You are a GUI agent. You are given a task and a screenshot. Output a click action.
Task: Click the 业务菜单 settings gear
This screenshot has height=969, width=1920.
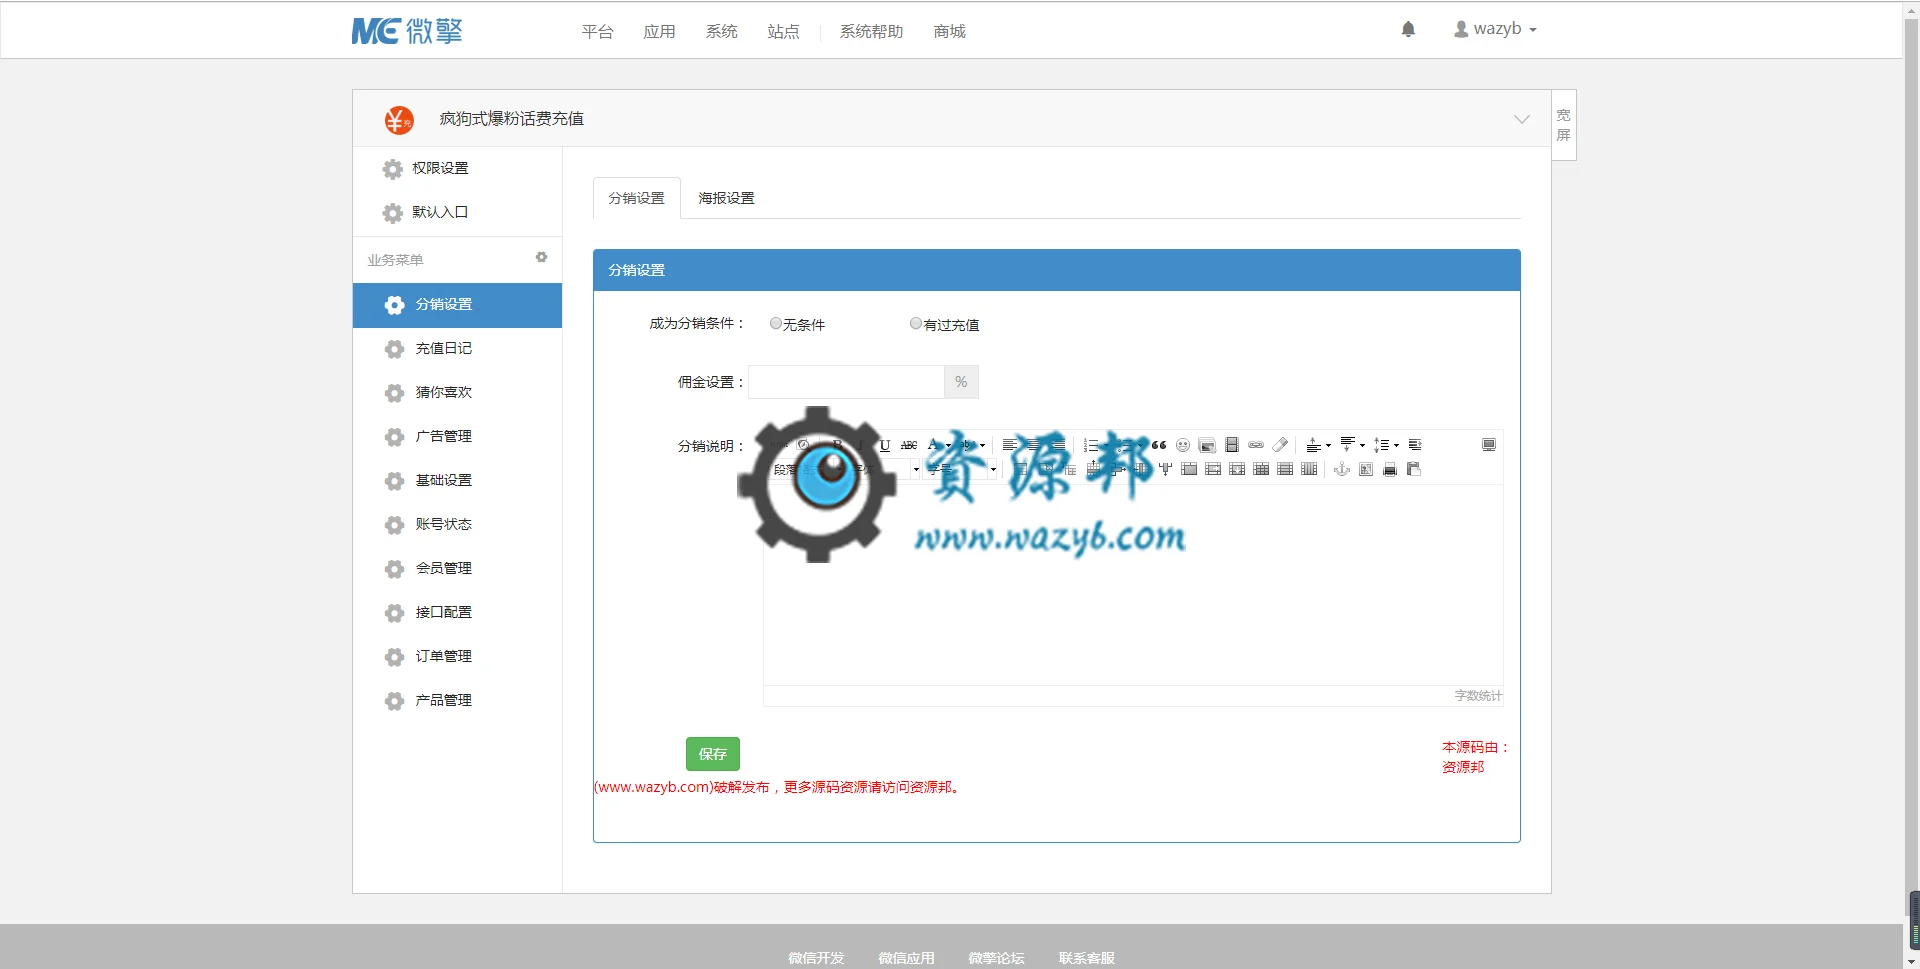click(x=541, y=258)
